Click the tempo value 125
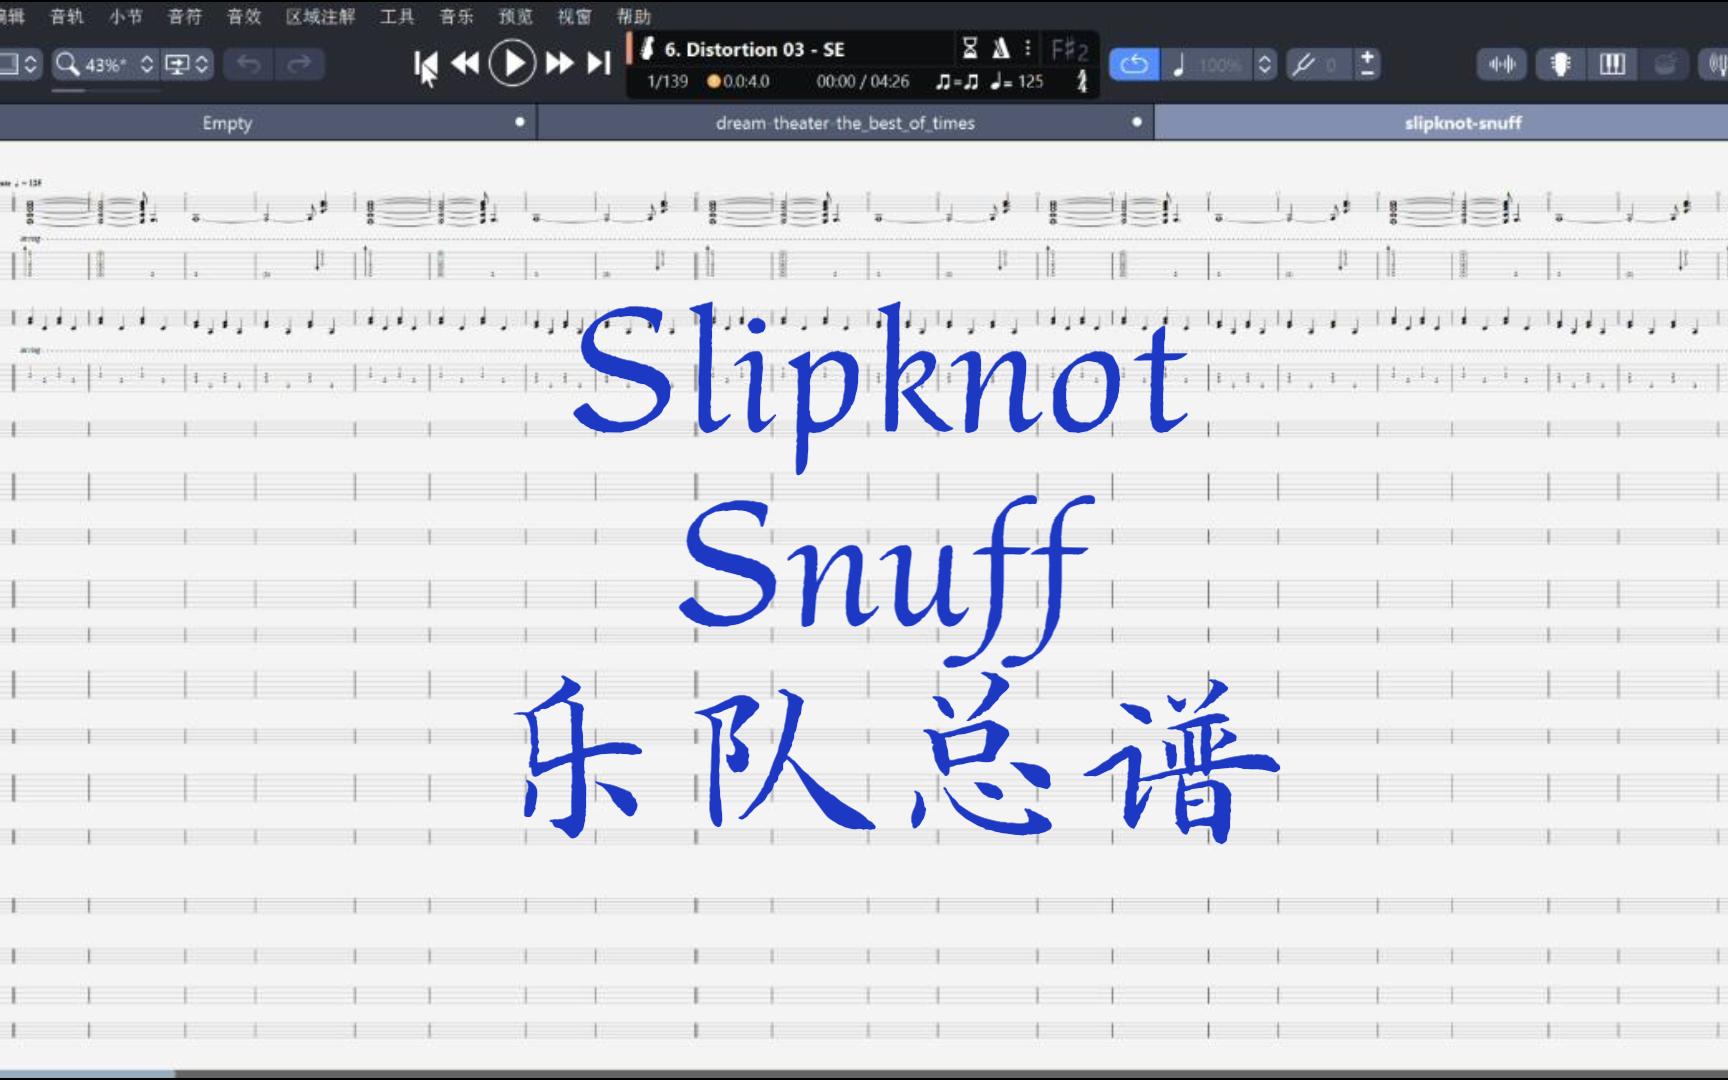Screen dimensions: 1728x1080 (1030, 82)
